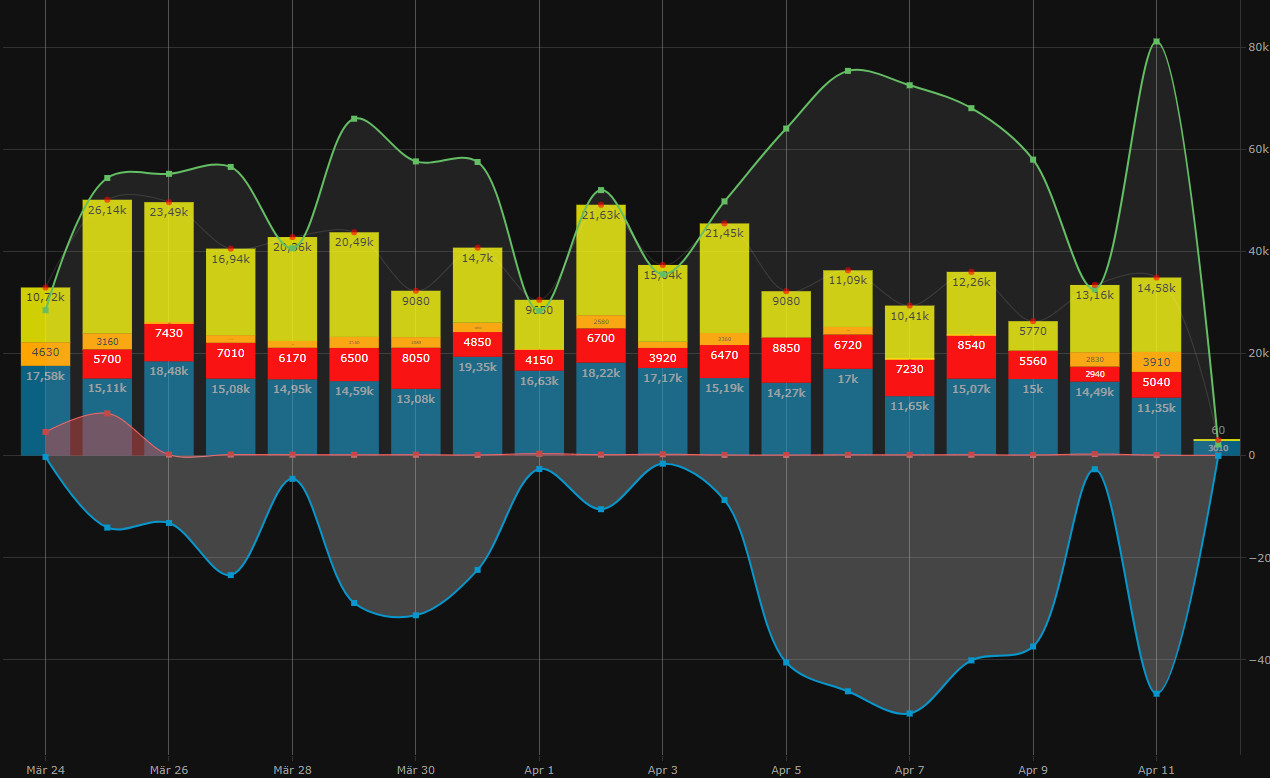Click the small blue 3010 bar
The image size is (1270, 778).
1217,448
